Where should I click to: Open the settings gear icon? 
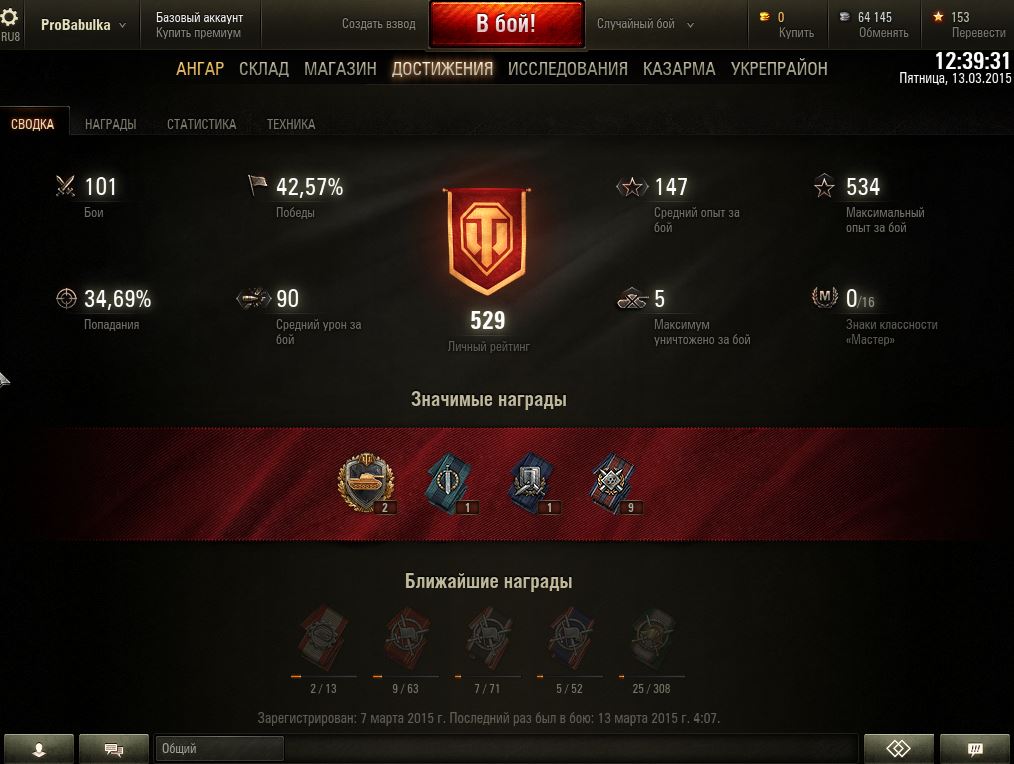10,16
